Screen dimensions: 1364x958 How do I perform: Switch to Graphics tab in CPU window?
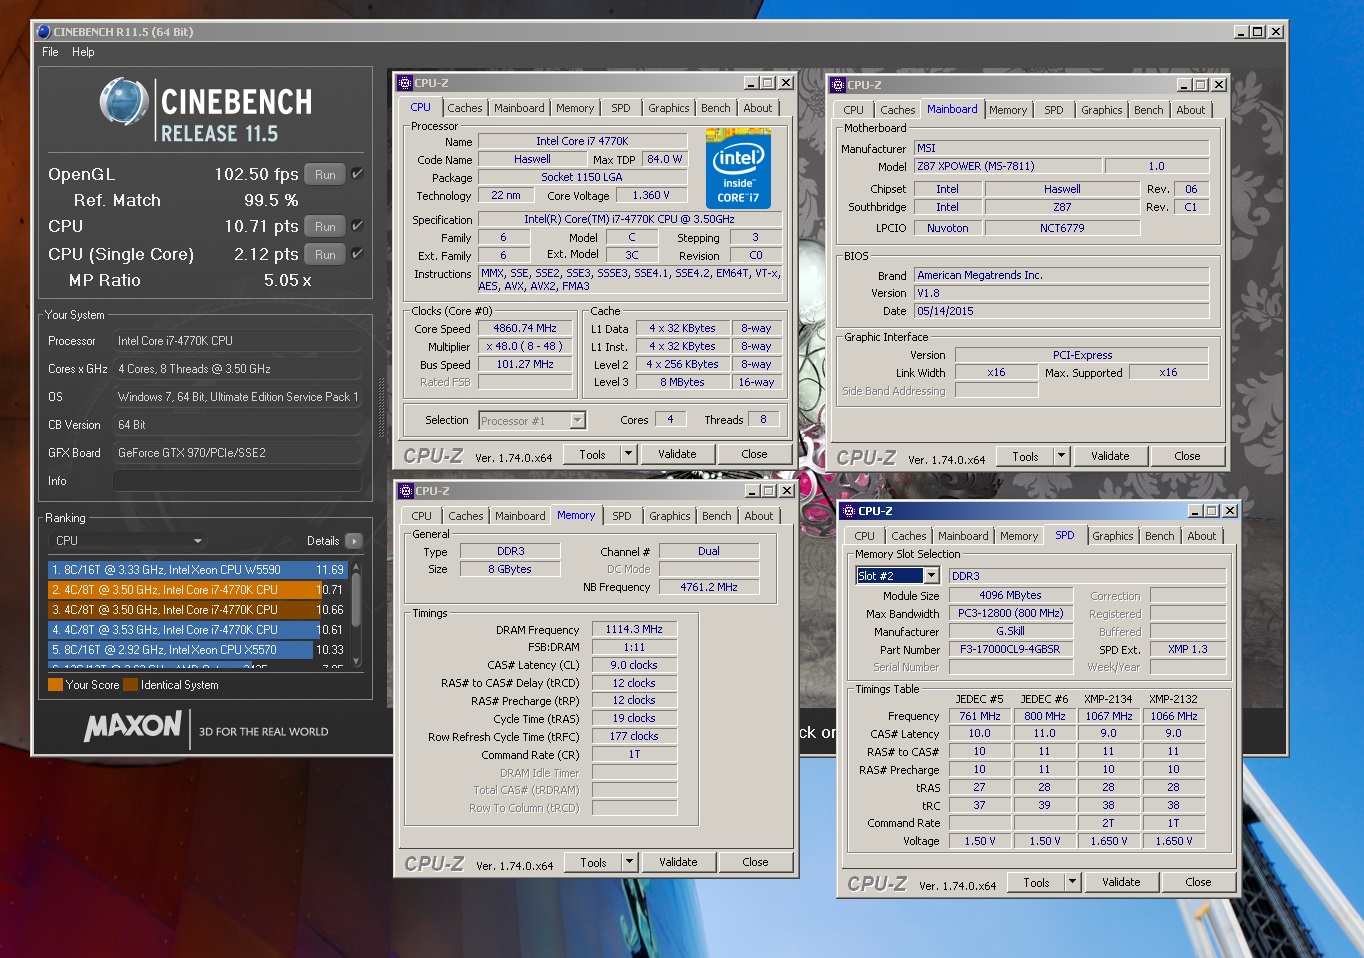point(669,108)
